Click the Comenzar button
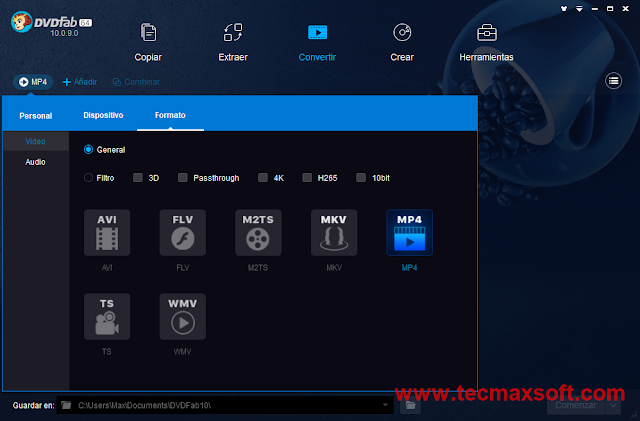Viewport: 640px width, 421px height. pyautogui.click(x=576, y=405)
